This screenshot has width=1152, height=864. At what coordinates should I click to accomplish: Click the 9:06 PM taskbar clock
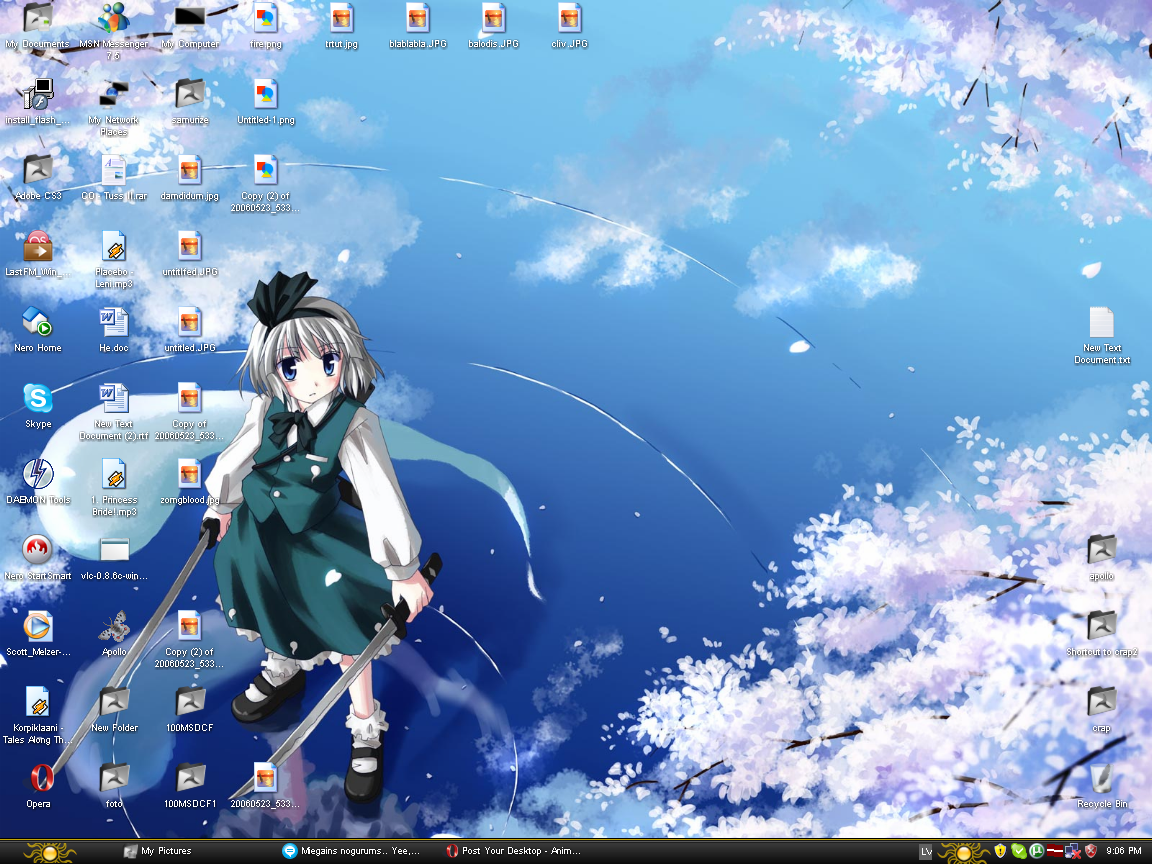click(x=1124, y=851)
